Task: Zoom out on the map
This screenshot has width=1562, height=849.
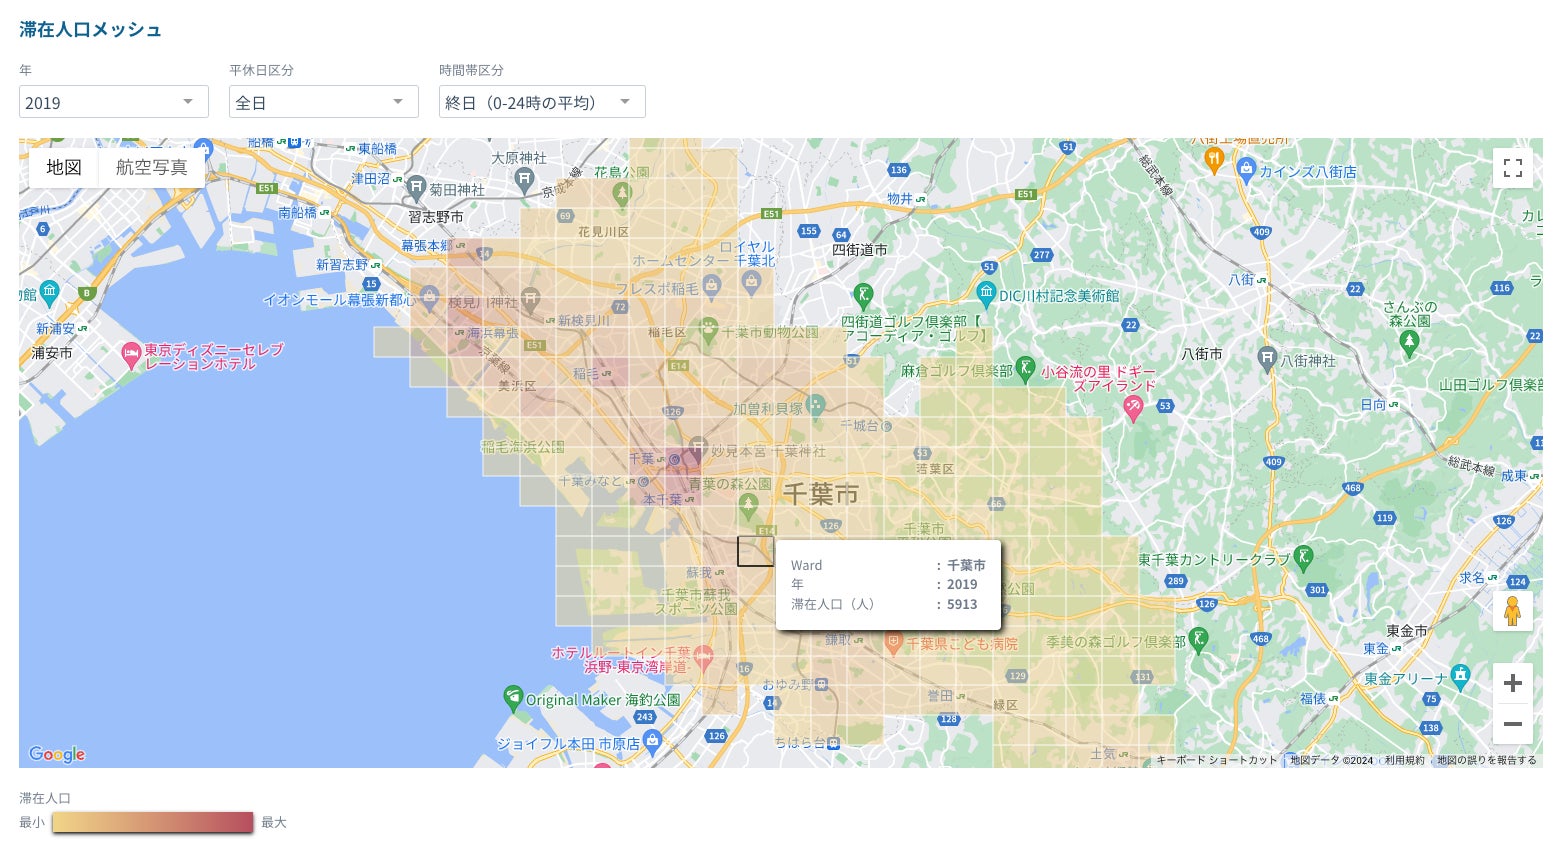Action: 1513,724
